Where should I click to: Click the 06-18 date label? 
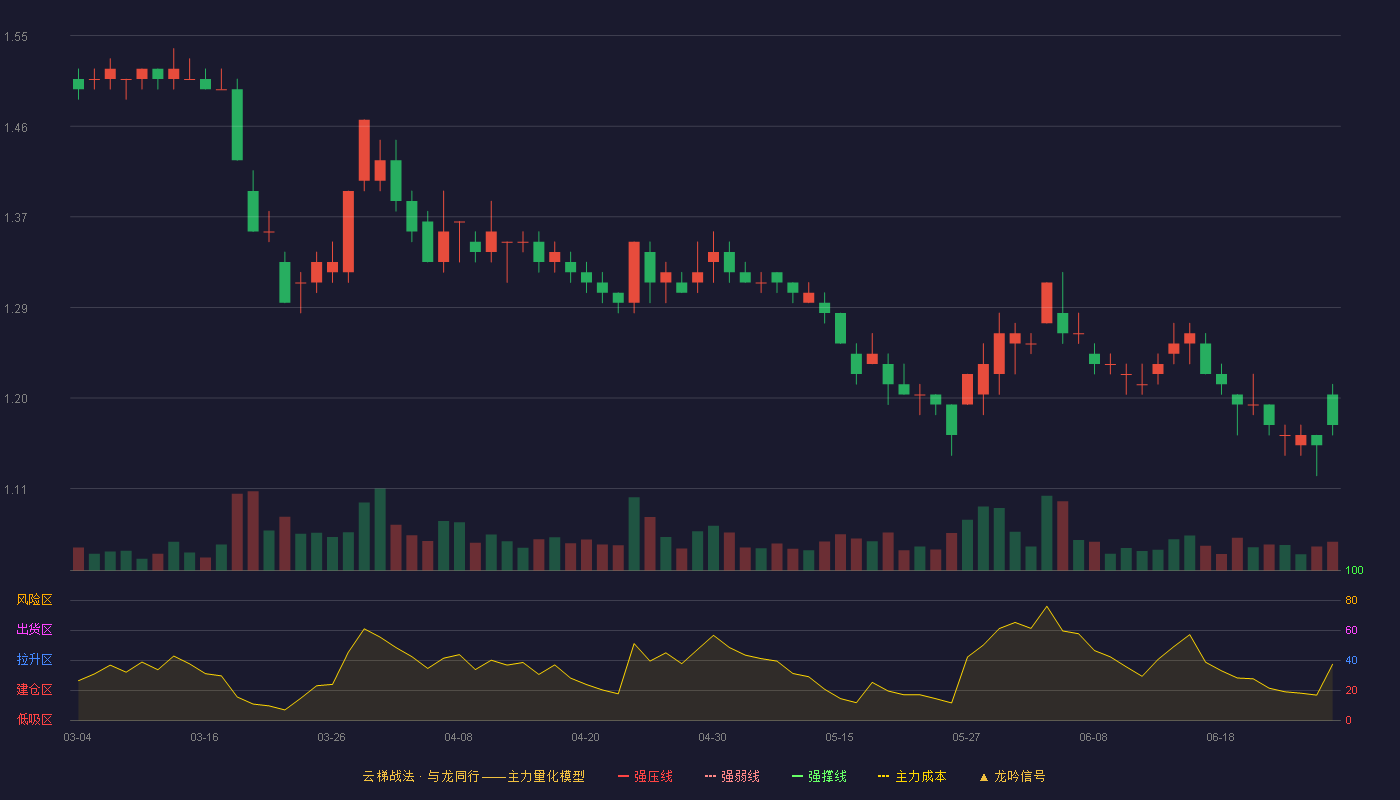pyautogui.click(x=1220, y=737)
